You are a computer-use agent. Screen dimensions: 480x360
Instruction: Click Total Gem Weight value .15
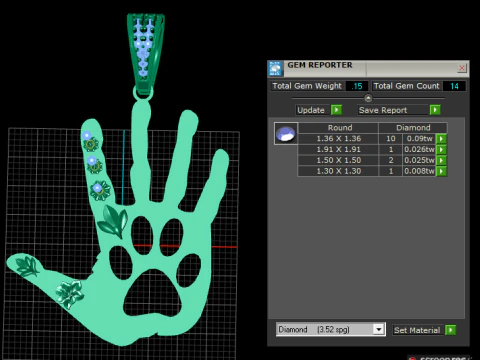[357, 86]
